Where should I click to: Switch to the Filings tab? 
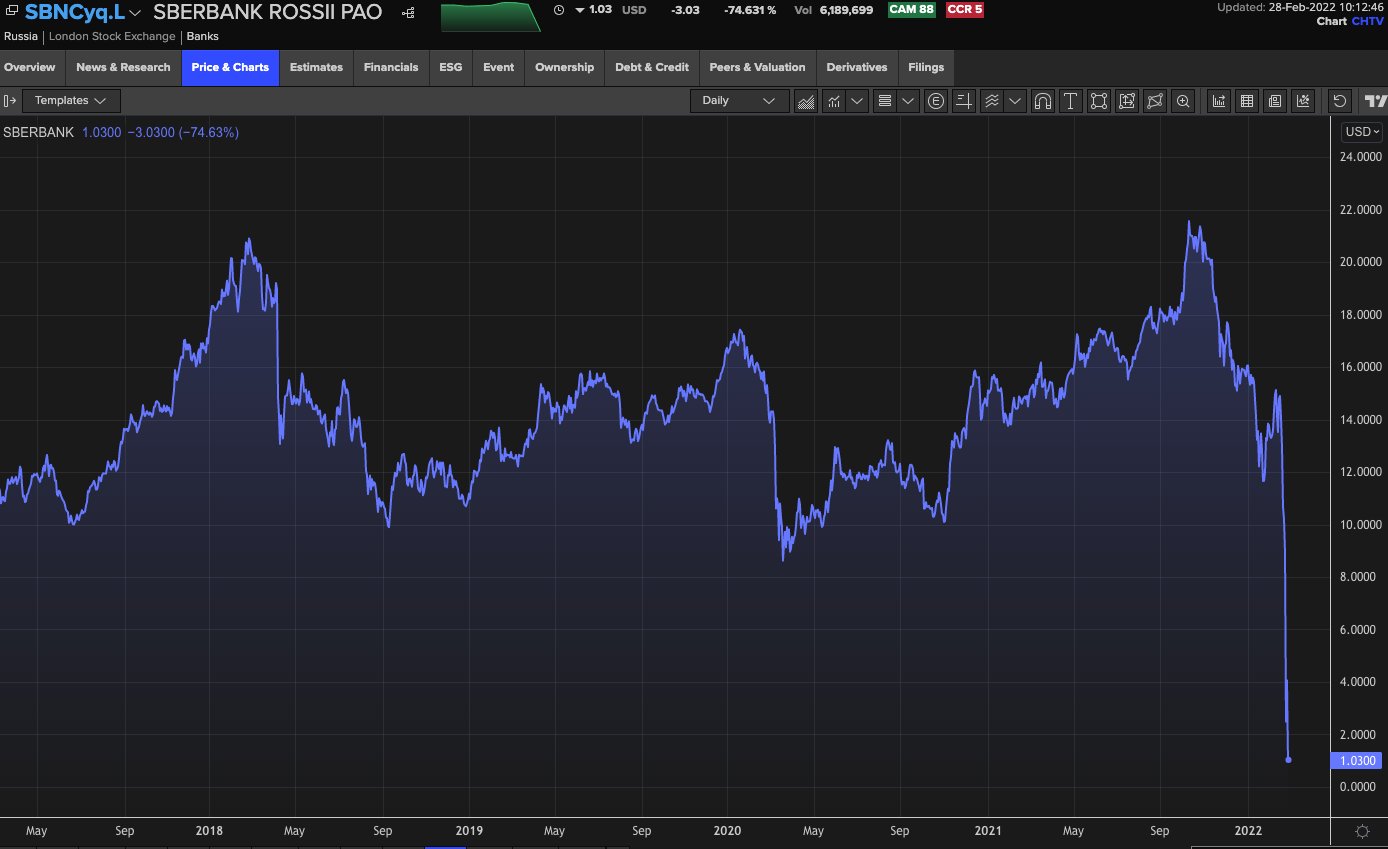coord(926,68)
